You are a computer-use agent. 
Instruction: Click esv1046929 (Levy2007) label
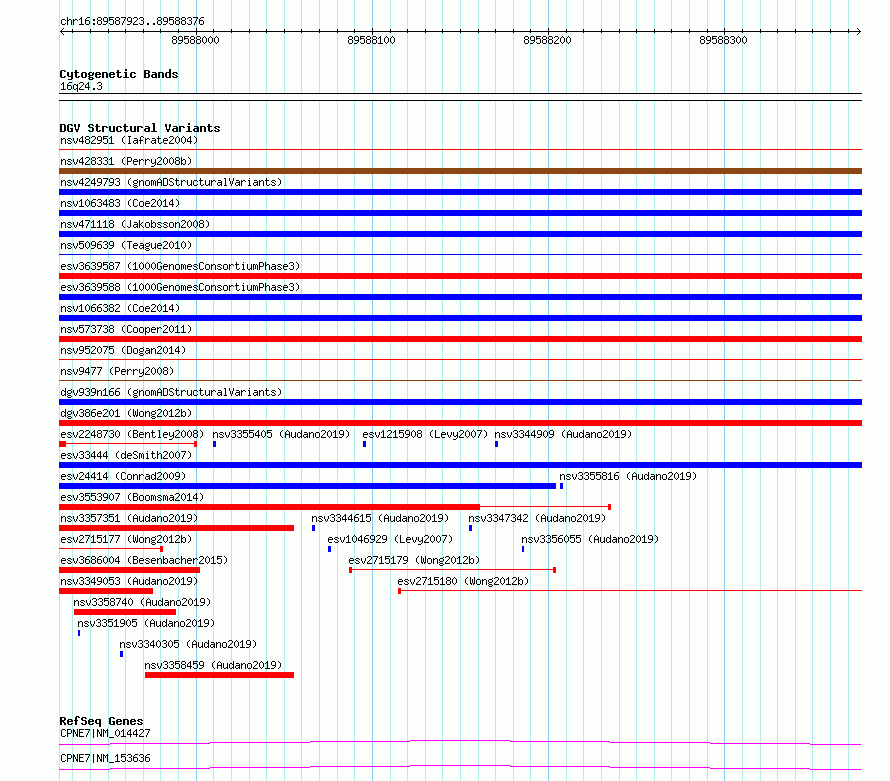pos(390,539)
